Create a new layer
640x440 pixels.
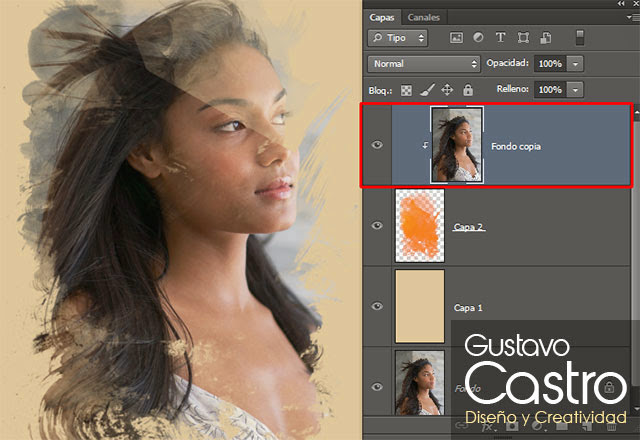[x=587, y=427]
